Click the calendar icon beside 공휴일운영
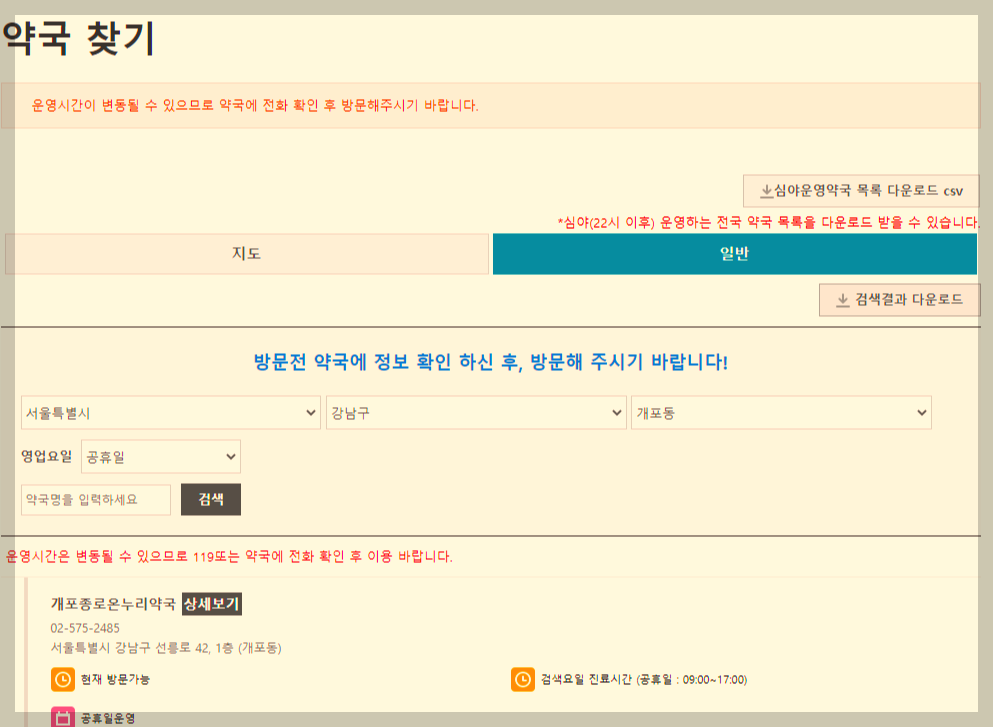This screenshot has width=993, height=727. tap(63, 718)
